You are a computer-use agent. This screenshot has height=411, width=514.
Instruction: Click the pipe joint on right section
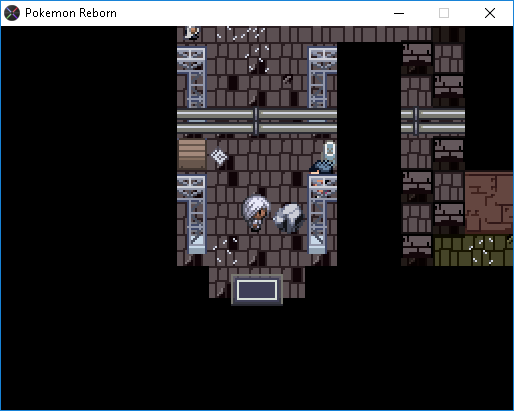click(x=415, y=121)
